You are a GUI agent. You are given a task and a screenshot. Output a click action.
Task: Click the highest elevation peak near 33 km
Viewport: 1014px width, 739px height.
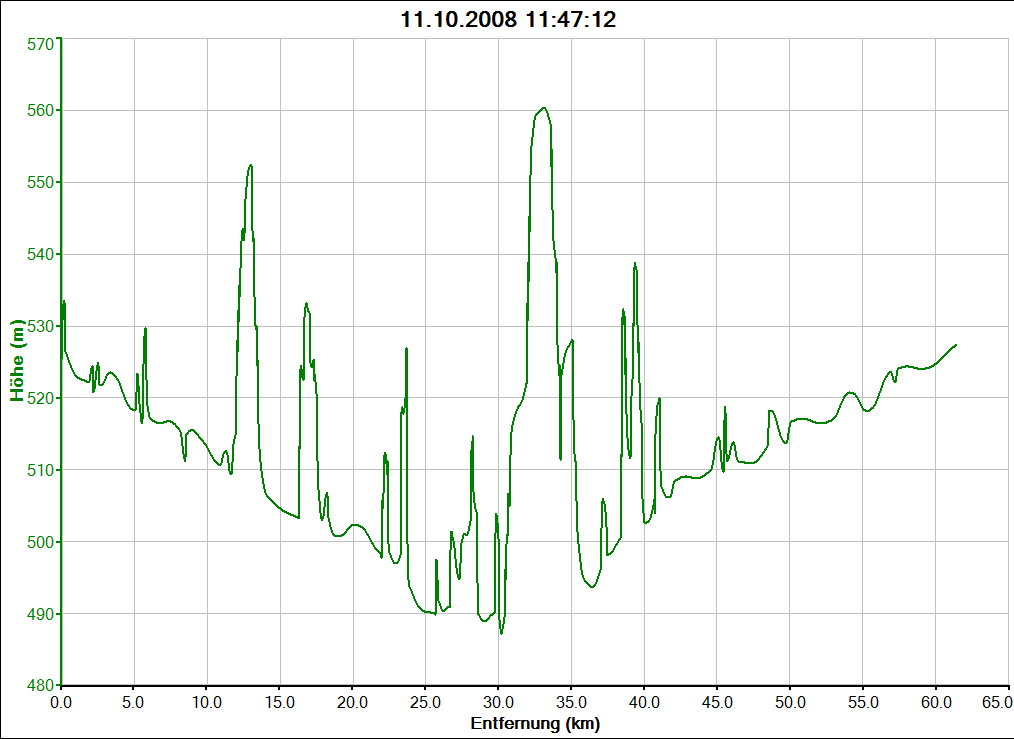[x=543, y=108]
